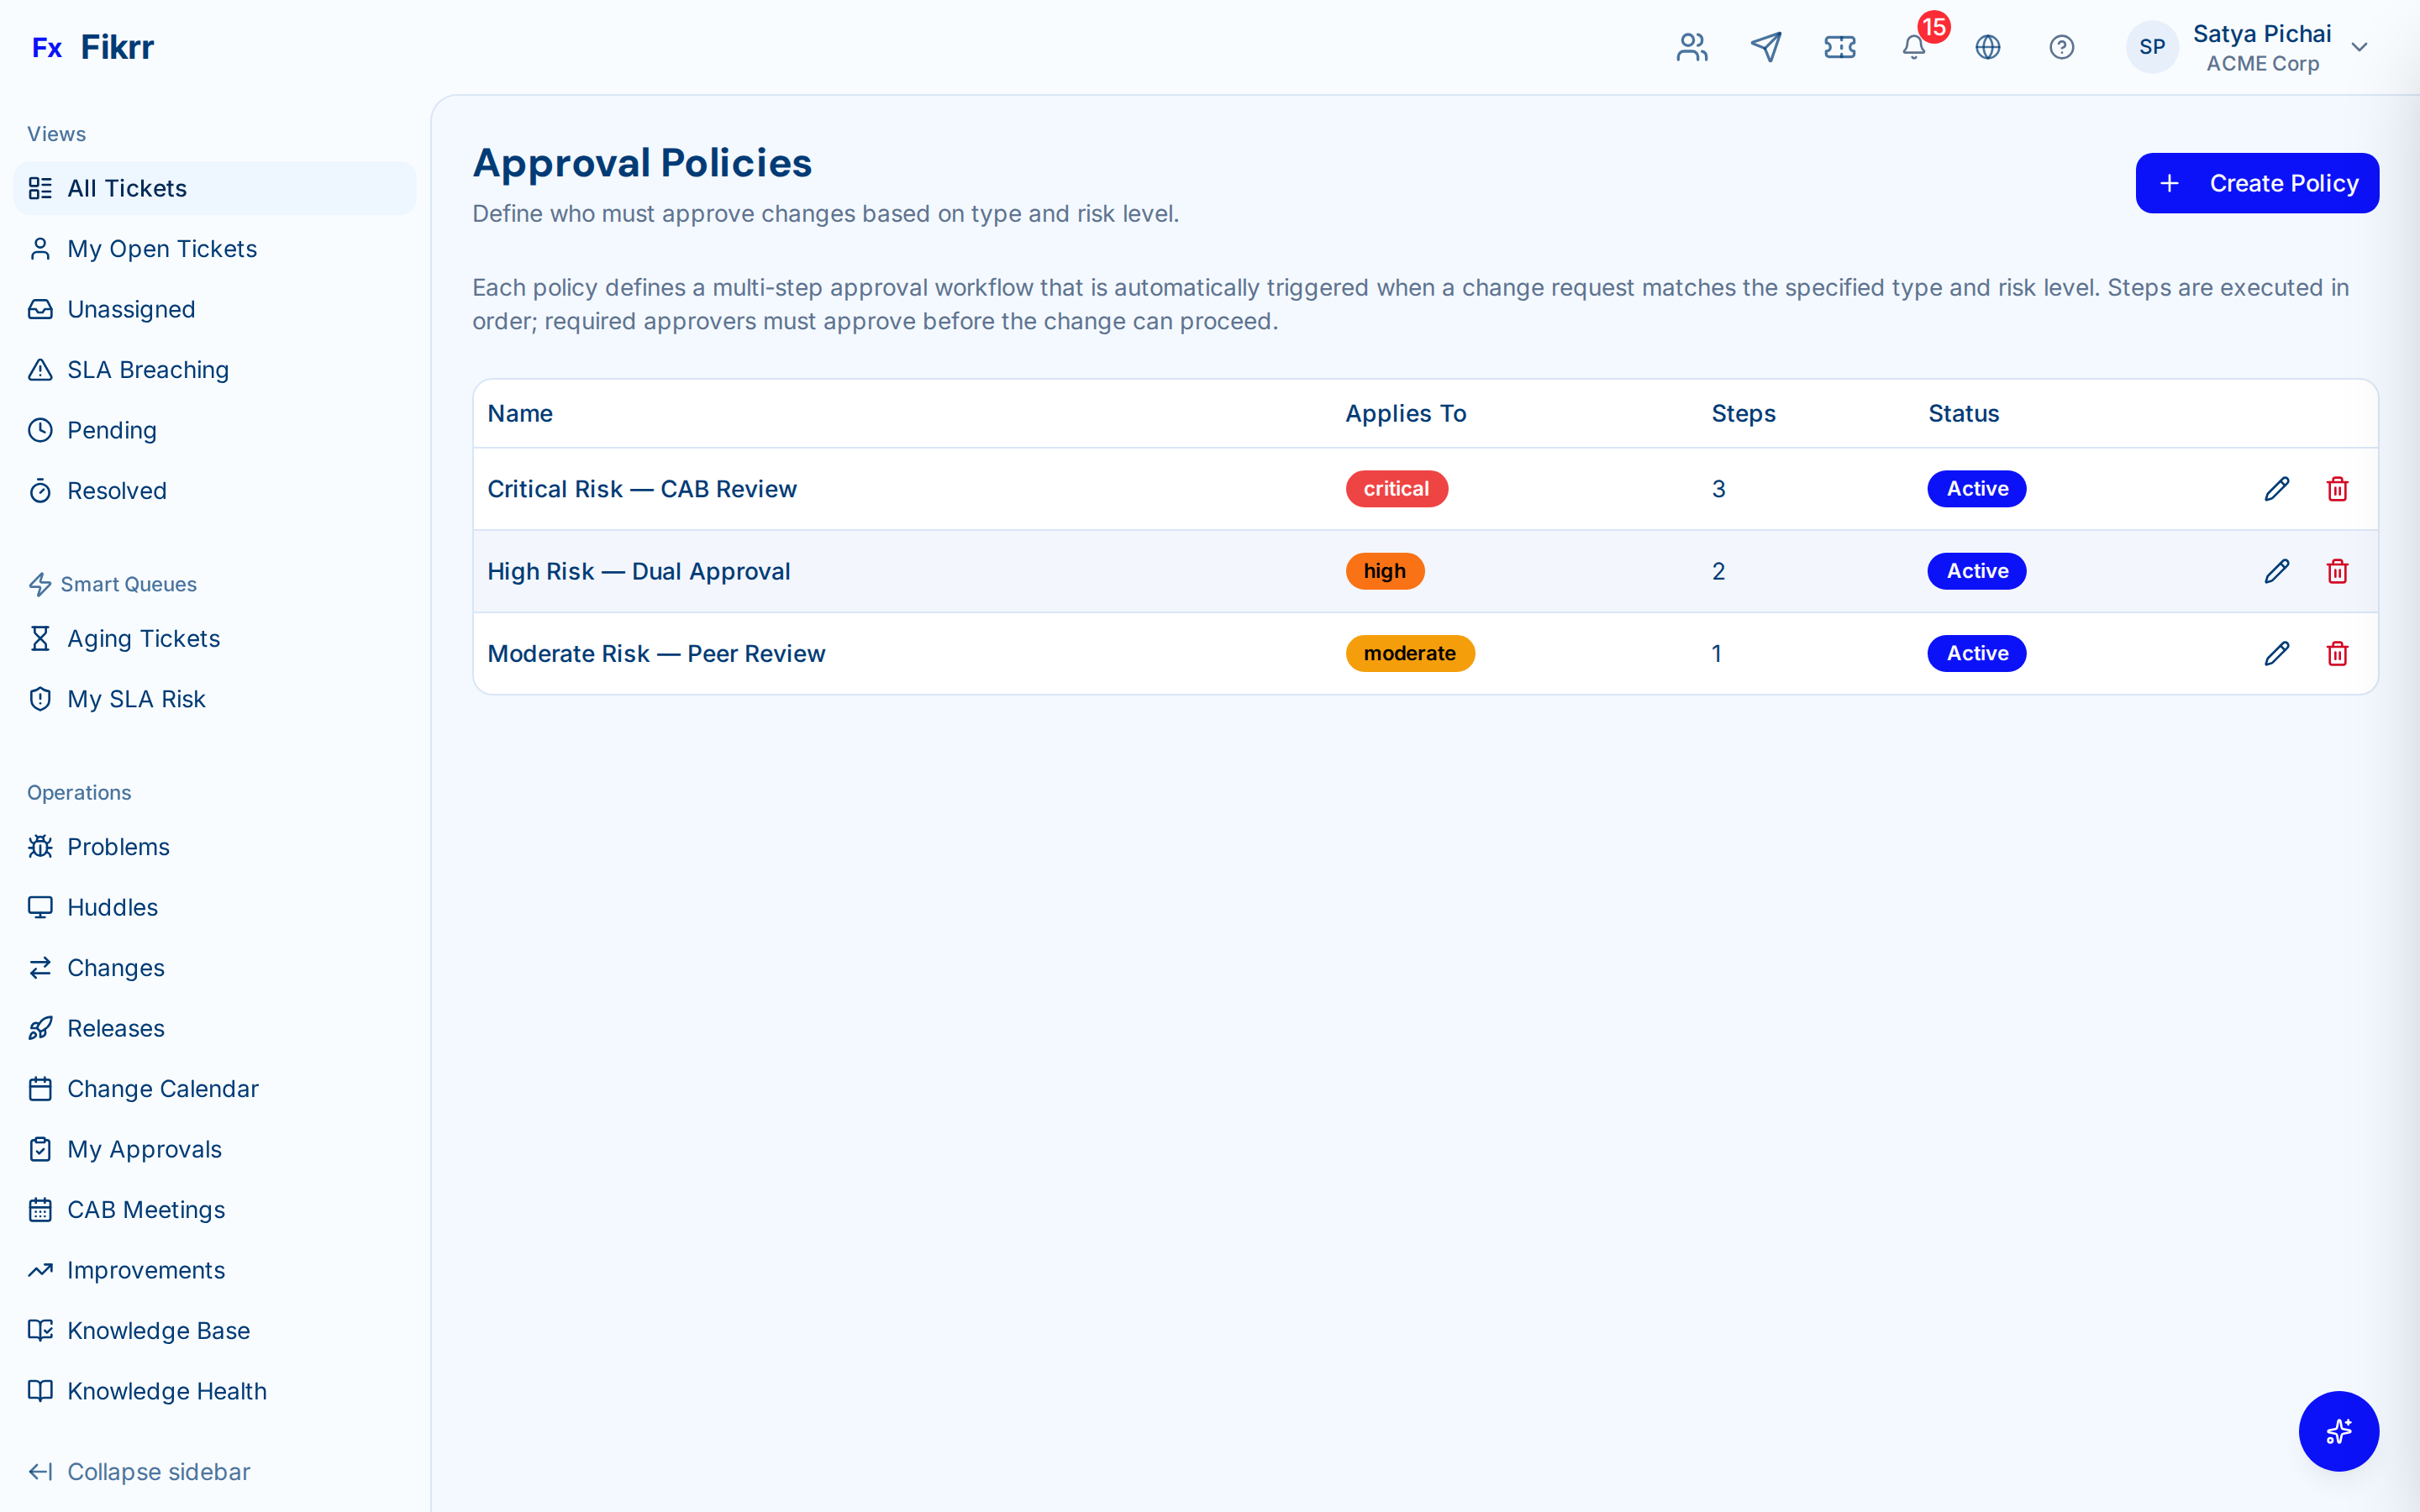Screen dimensions: 2420x1512
Task: Delete the Moderate Risk — Peer Review policy
Action: tap(2337, 653)
